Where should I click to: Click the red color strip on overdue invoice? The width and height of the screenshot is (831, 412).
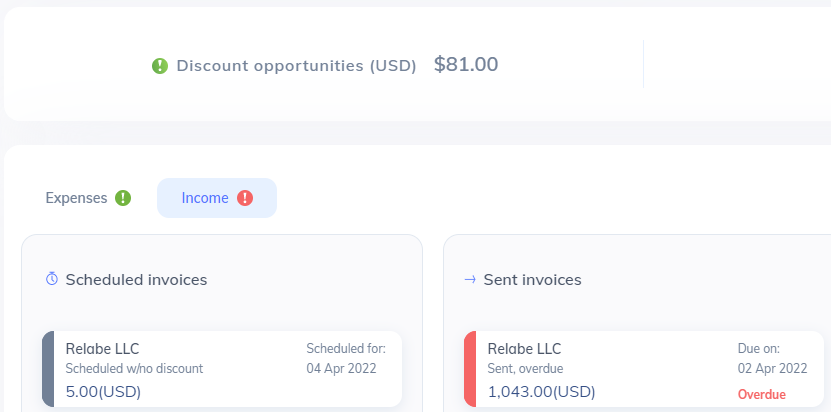pyautogui.click(x=469, y=370)
